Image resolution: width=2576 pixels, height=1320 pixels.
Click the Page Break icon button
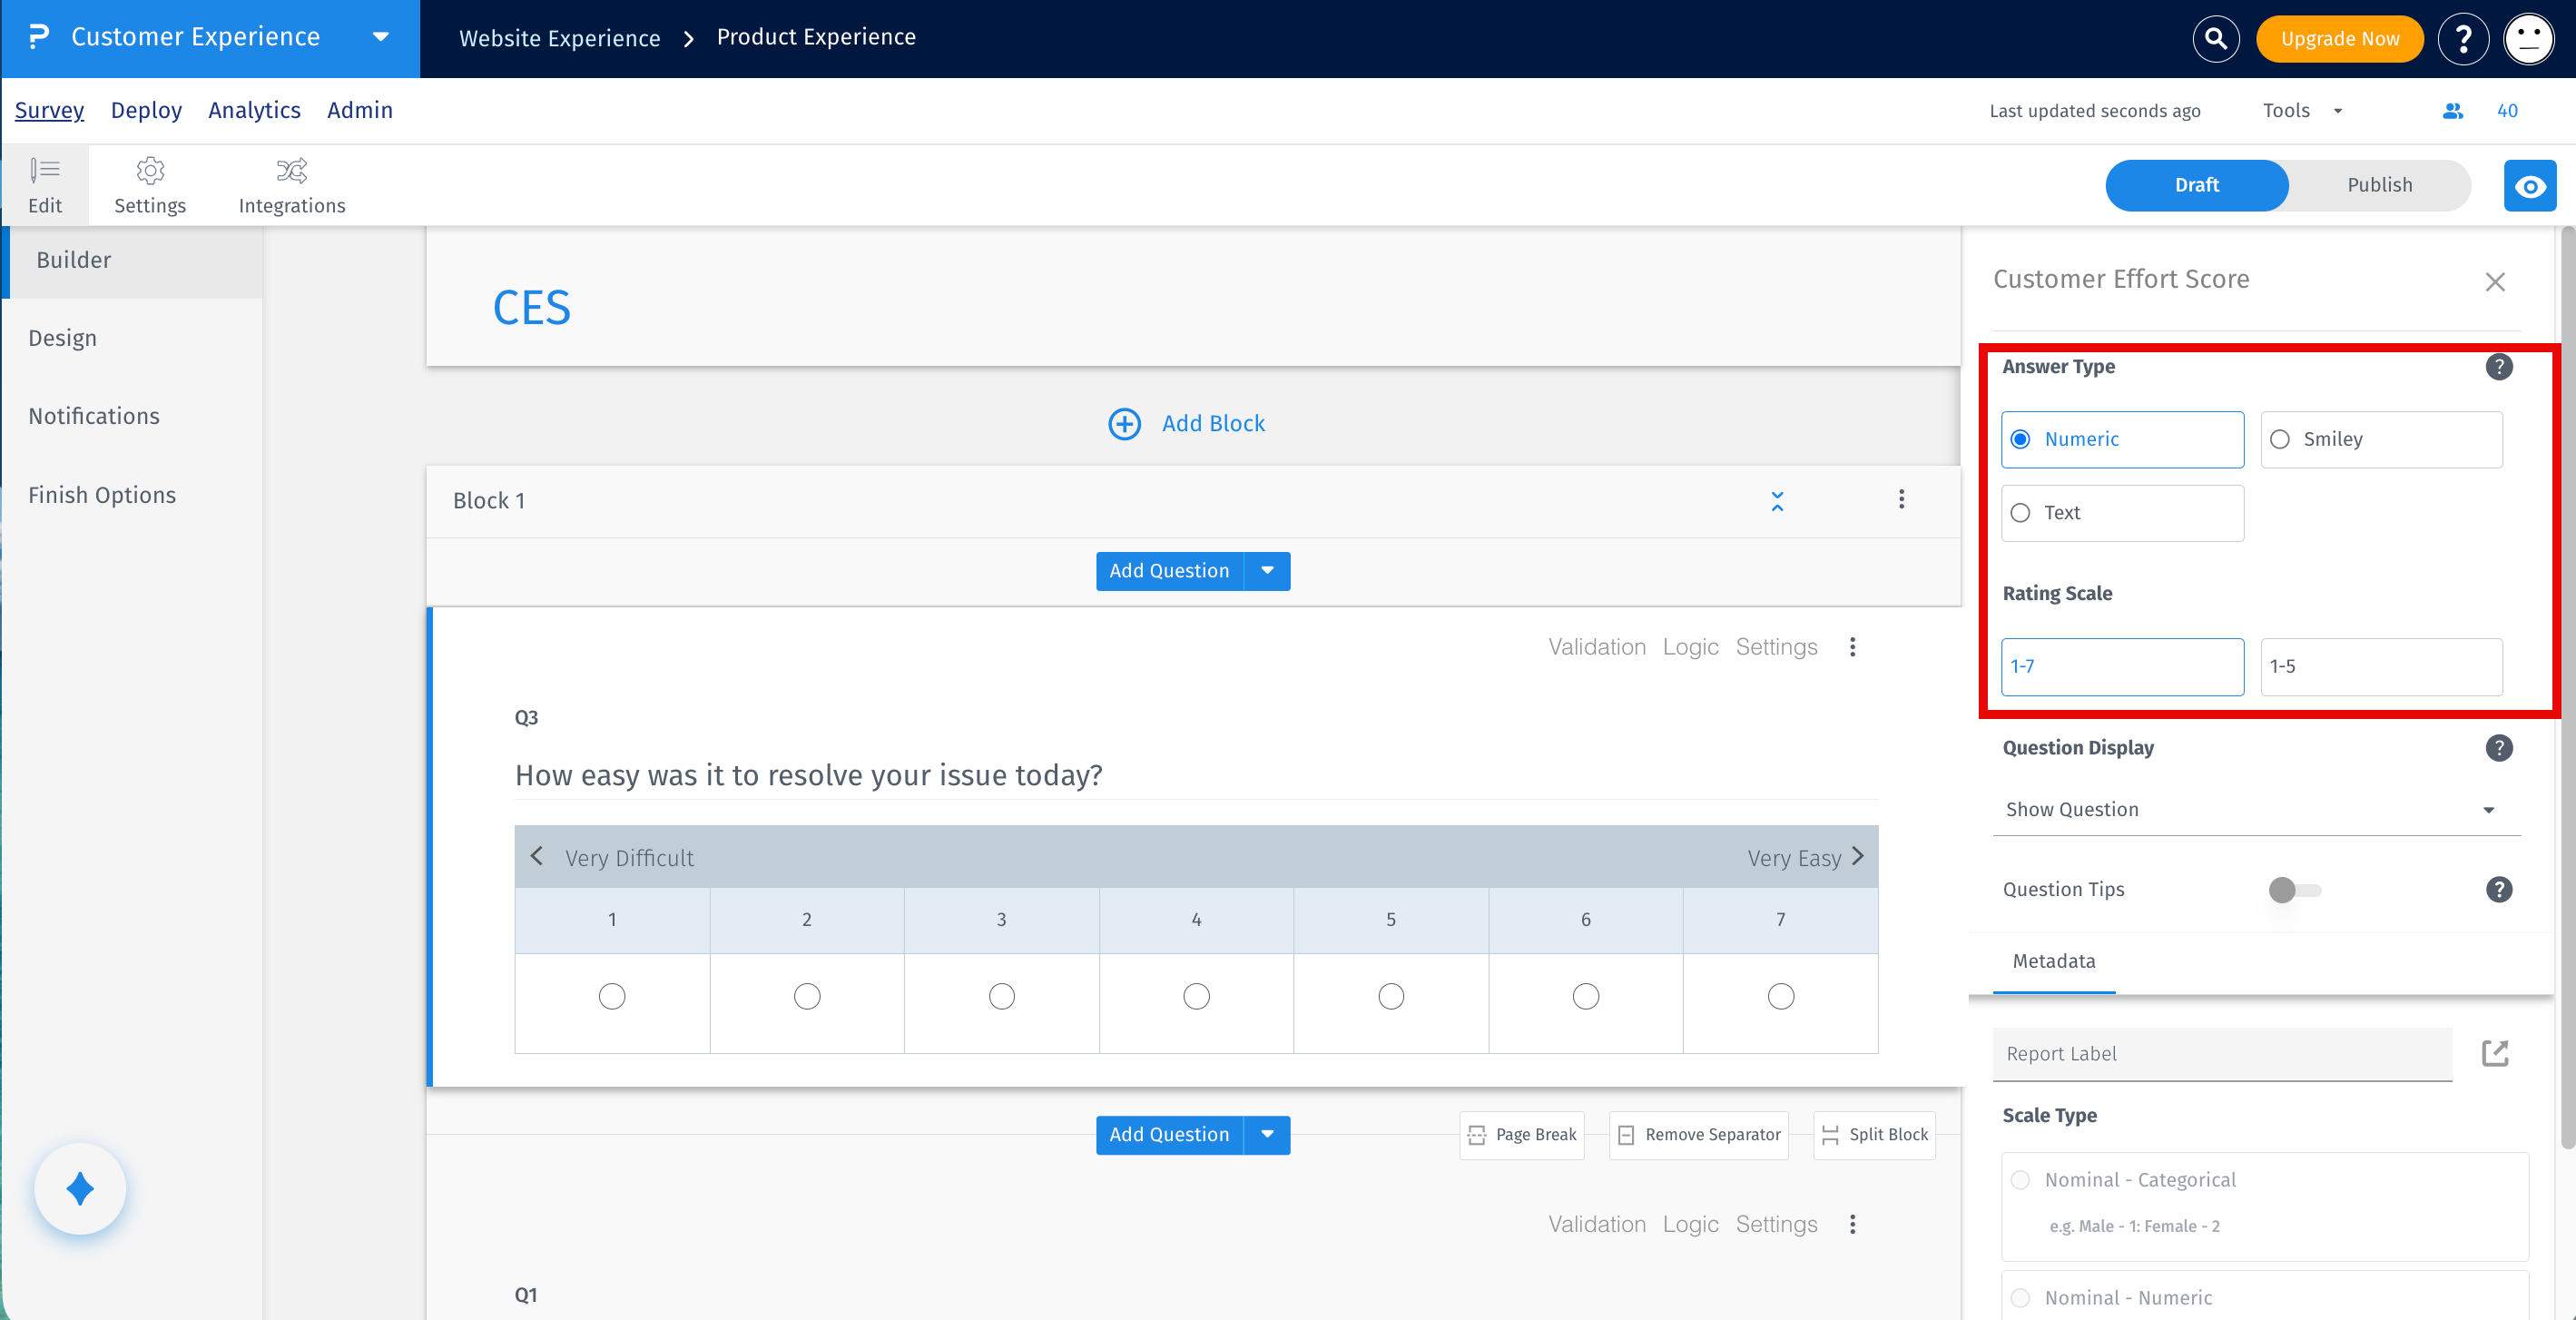tap(1521, 1135)
